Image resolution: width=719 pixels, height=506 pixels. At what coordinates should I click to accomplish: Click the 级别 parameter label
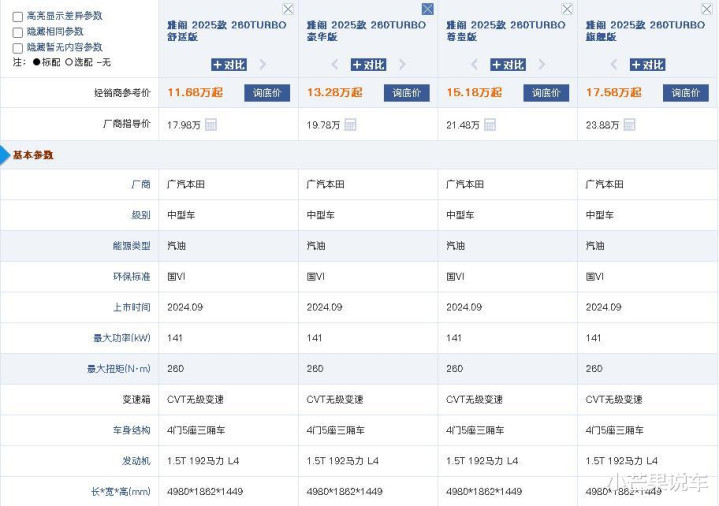(141, 215)
